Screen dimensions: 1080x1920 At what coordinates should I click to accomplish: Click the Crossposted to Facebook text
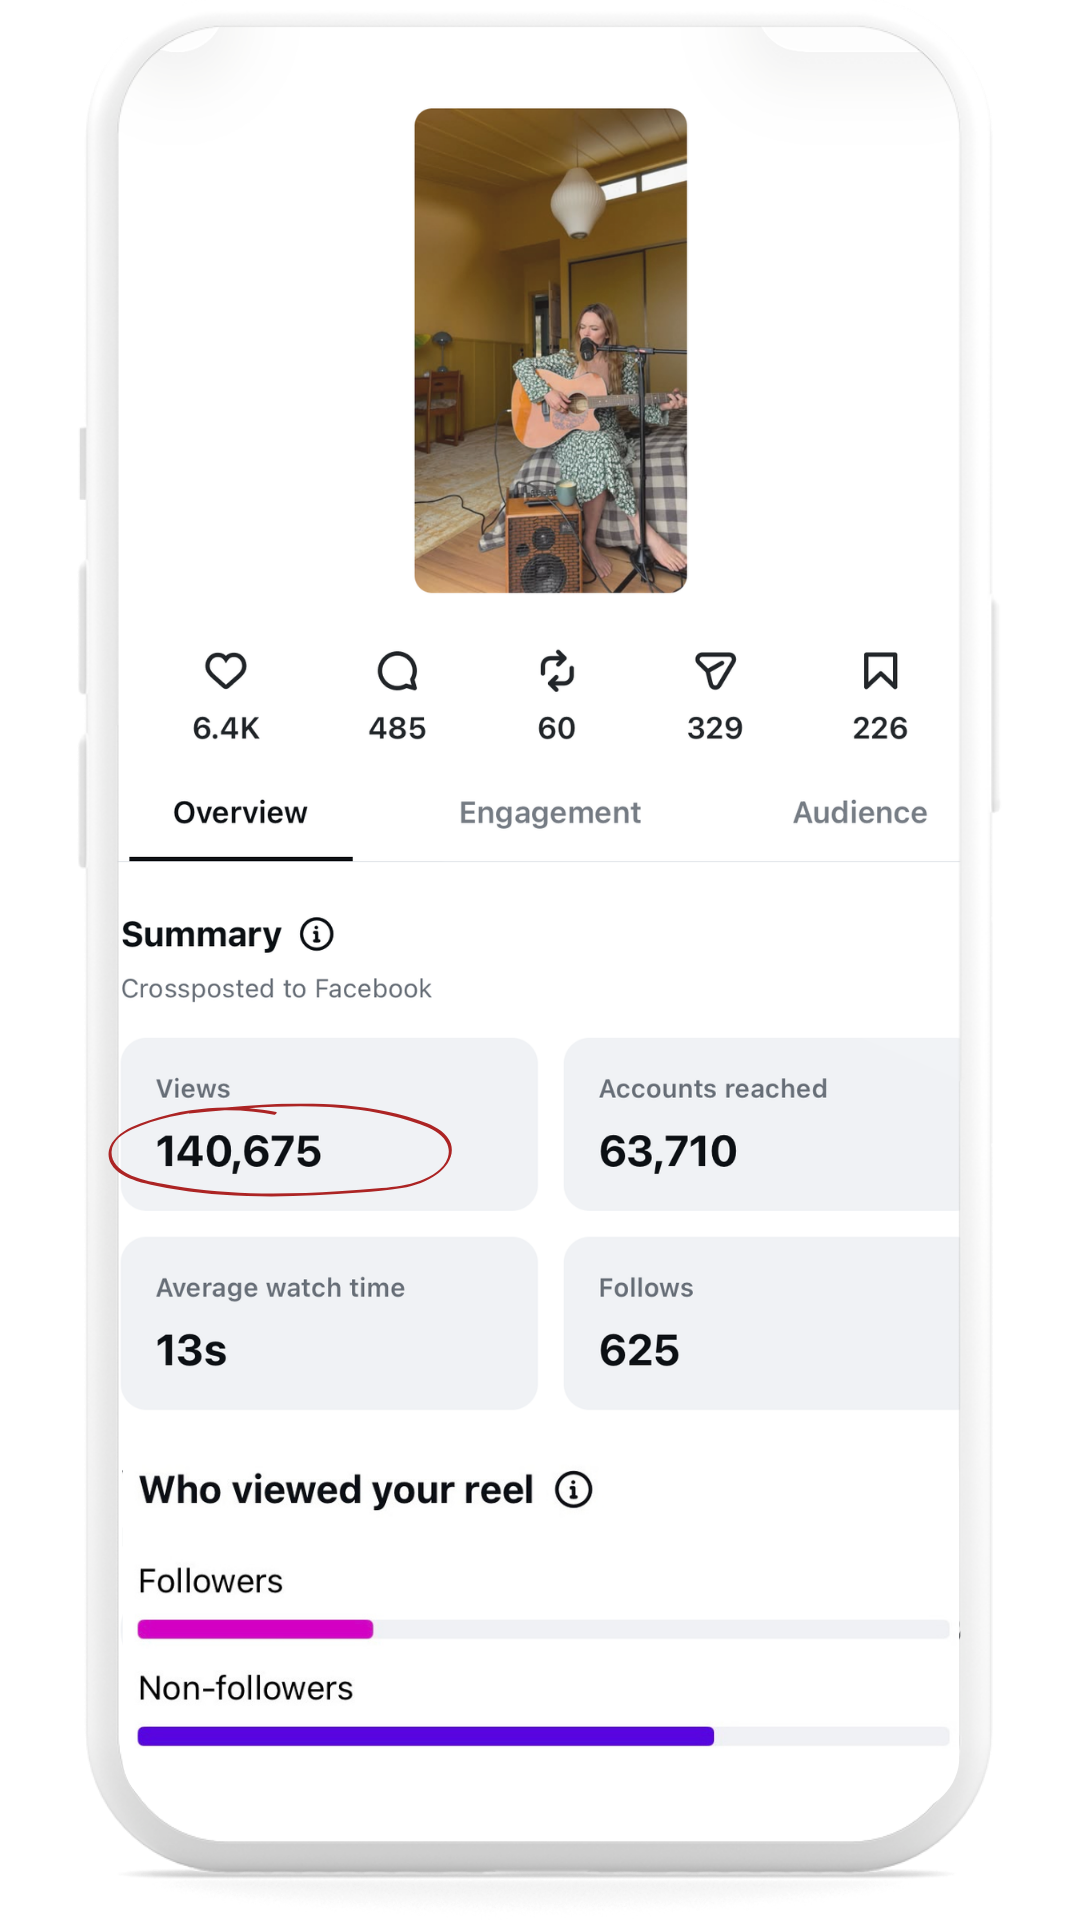click(276, 988)
